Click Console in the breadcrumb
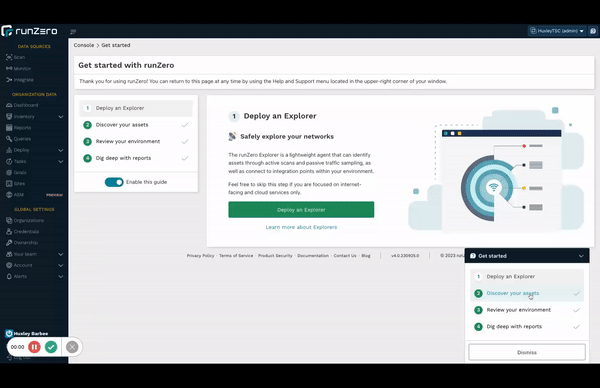The width and height of the screenshot is (600, 388). (x=84, y=45)
